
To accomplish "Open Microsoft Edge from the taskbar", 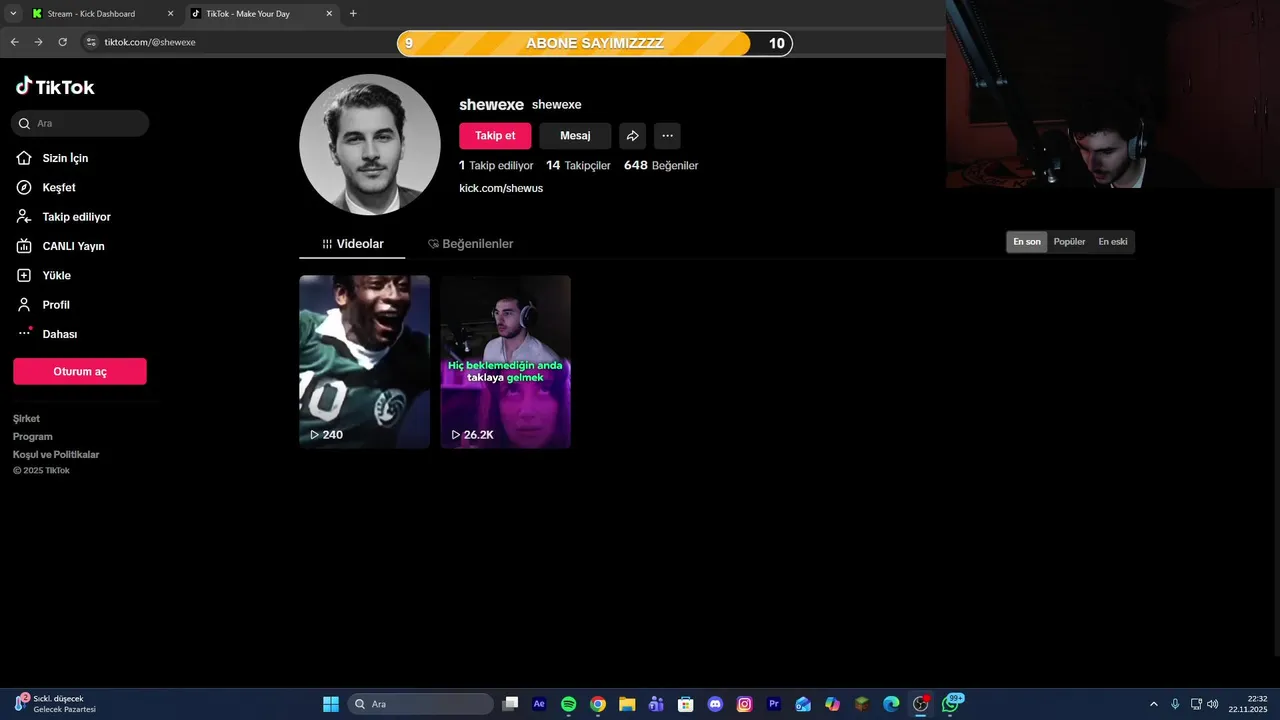I will pyautogui.click(x=891, y=704).
